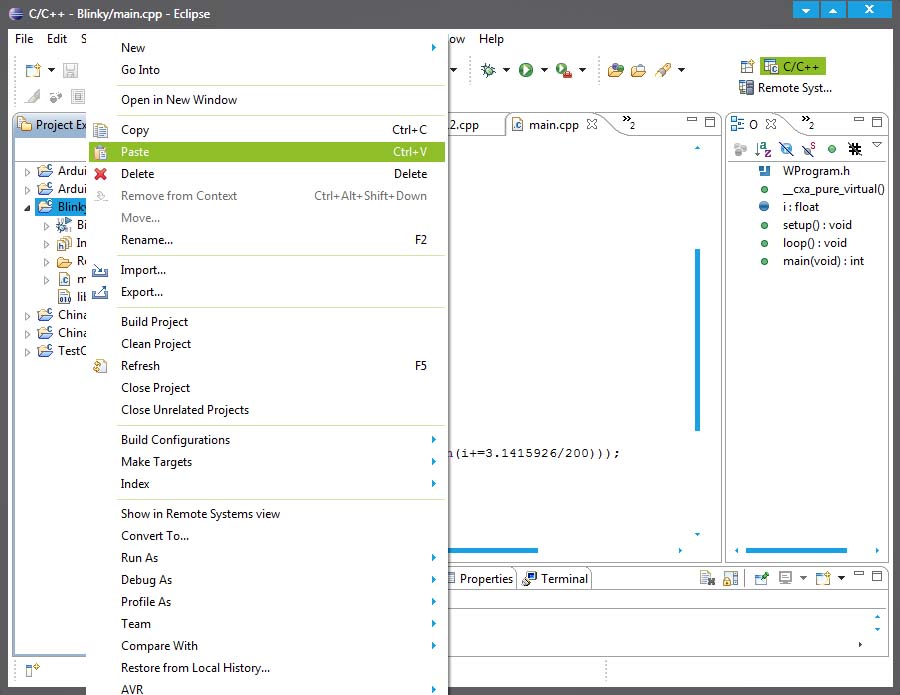Image resolution: width=900 pixels, height=695 pixels.
Task: Click the Search flashlight toolbar icon
Action: (664, 70)
